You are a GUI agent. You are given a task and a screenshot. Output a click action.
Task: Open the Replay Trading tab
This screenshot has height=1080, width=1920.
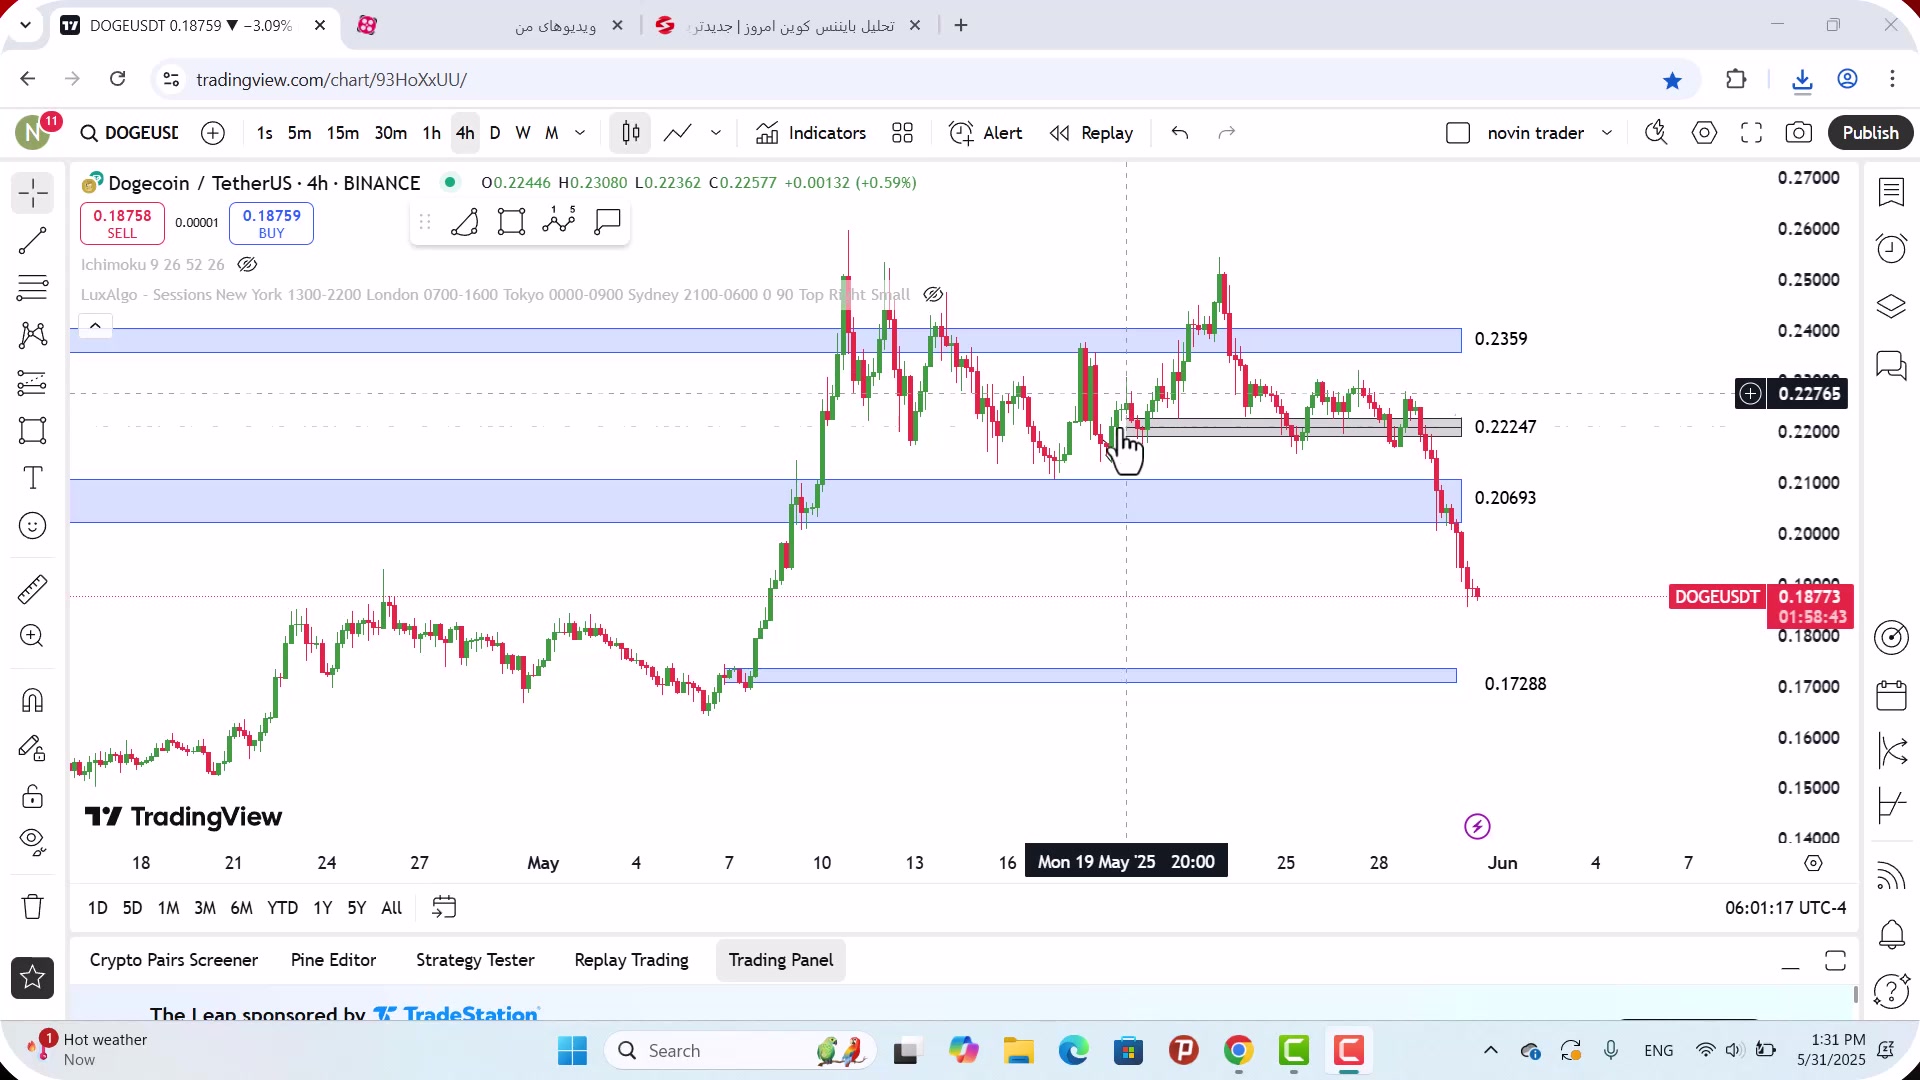click(631, 960)
